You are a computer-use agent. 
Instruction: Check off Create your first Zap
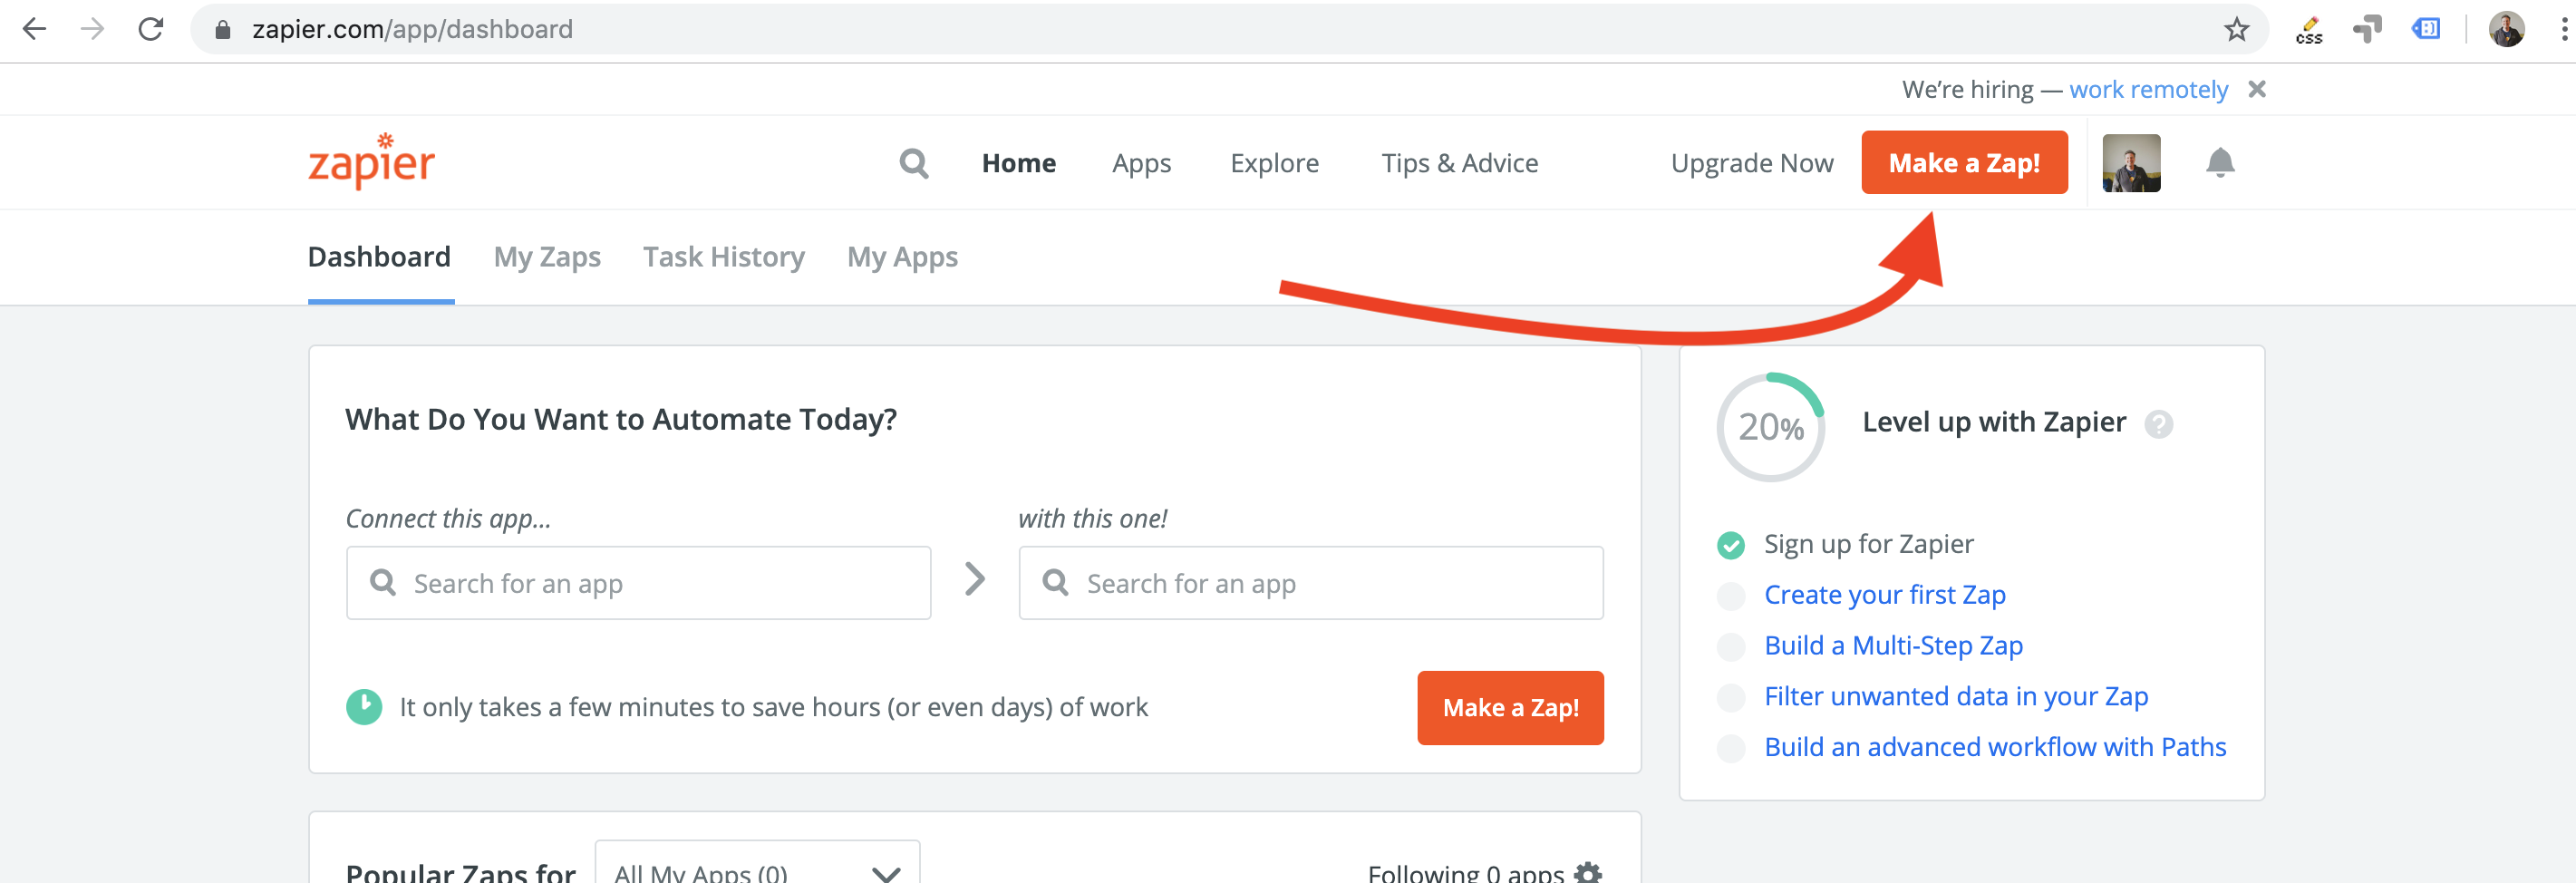tap(1731, 595)
